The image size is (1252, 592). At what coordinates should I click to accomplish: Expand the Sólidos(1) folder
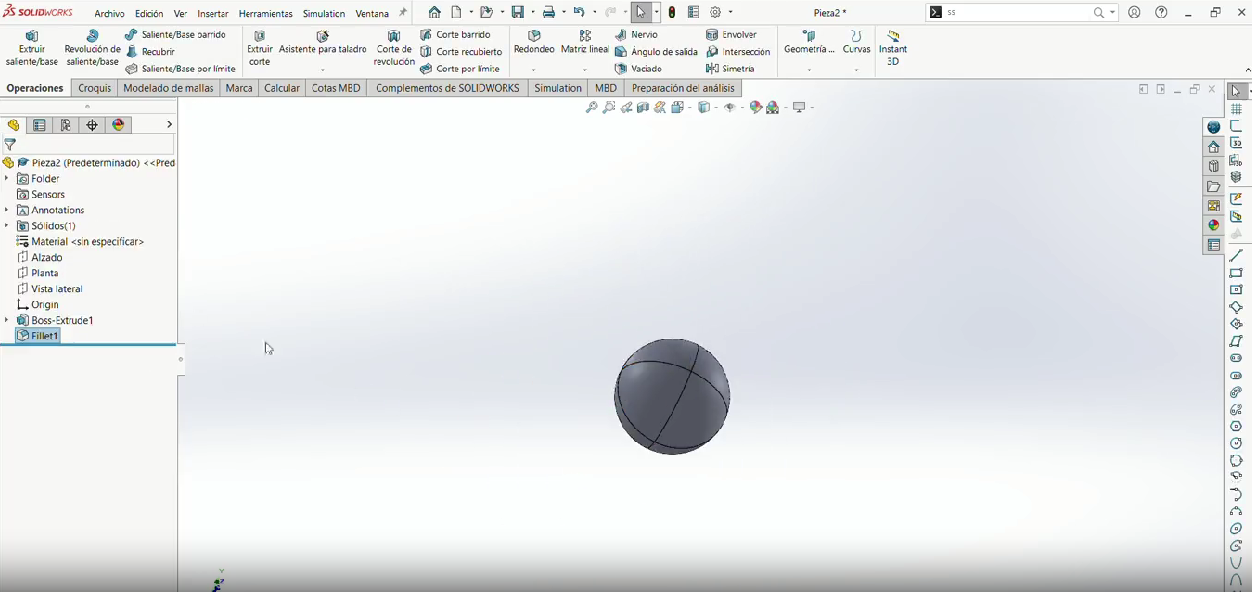[x=7, y=226]
